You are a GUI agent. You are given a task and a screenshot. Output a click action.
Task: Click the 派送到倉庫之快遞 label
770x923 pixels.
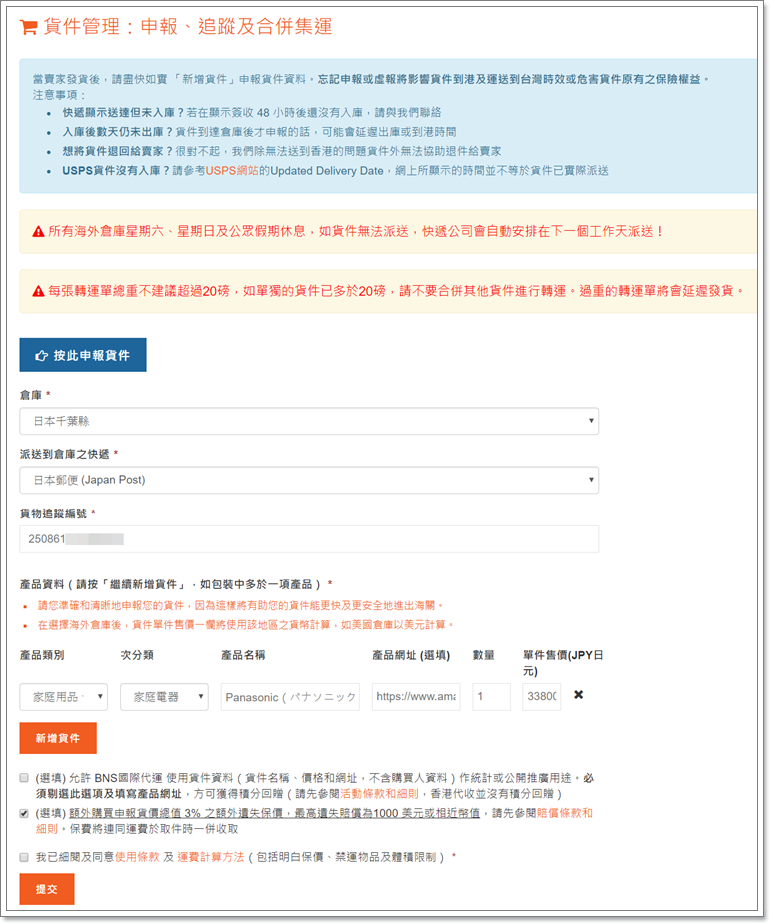[x=65, y=454]
